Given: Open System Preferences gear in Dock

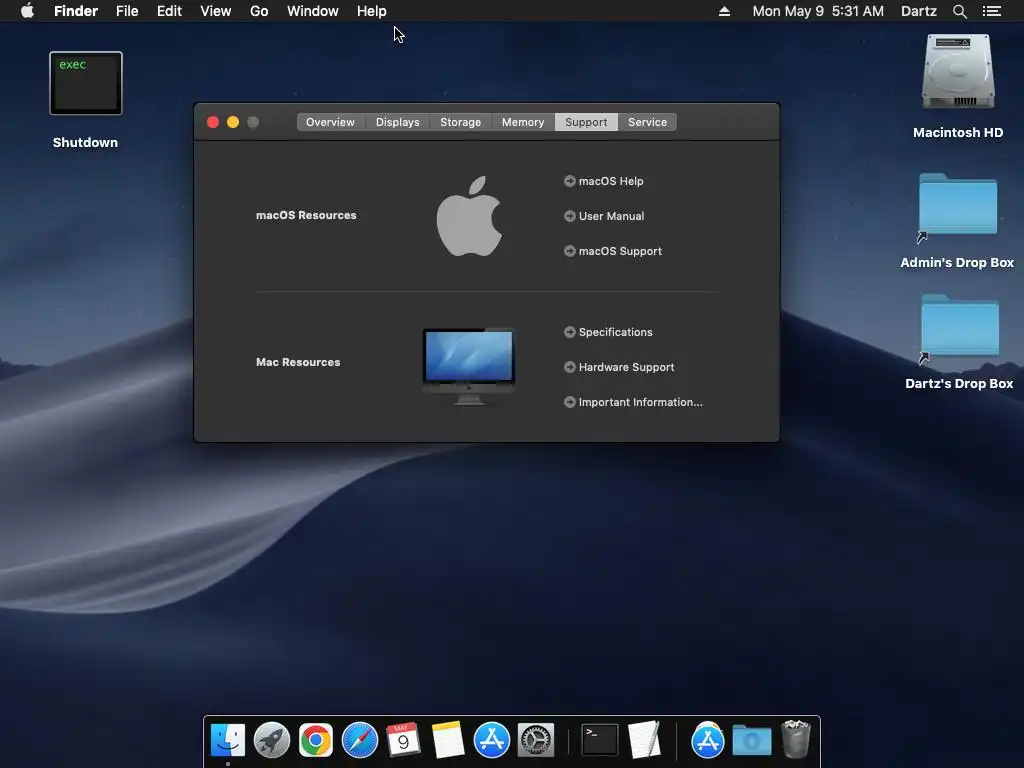Looking at the screenshot, I should click(x=536, y=740).
